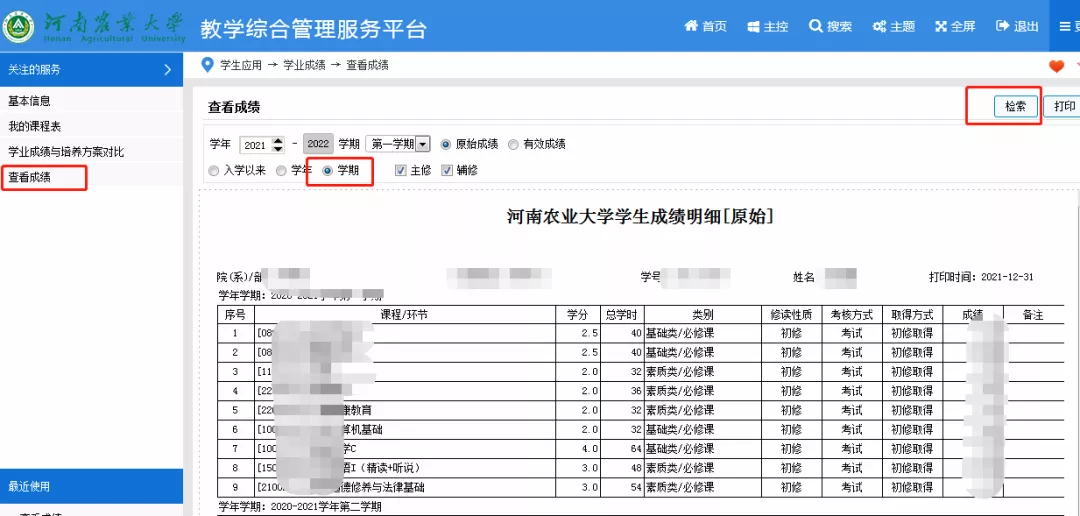Open 搜索 search in top bar

830,26
